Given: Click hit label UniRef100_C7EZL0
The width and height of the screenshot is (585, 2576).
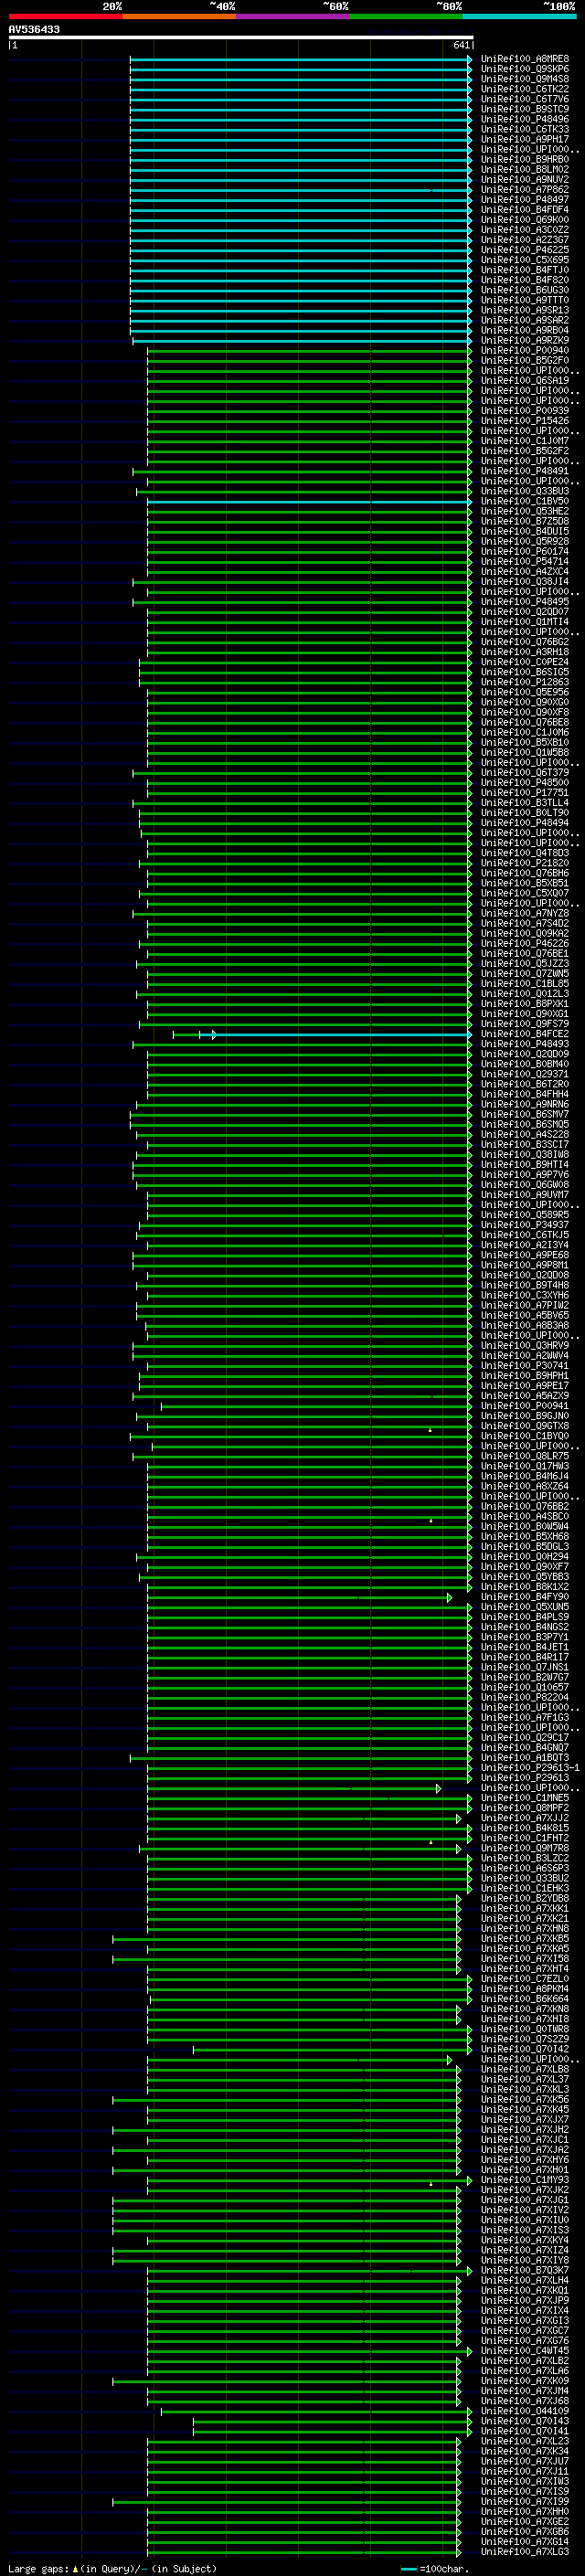Looking at the screenshot, I should (x=525, y=1978).
